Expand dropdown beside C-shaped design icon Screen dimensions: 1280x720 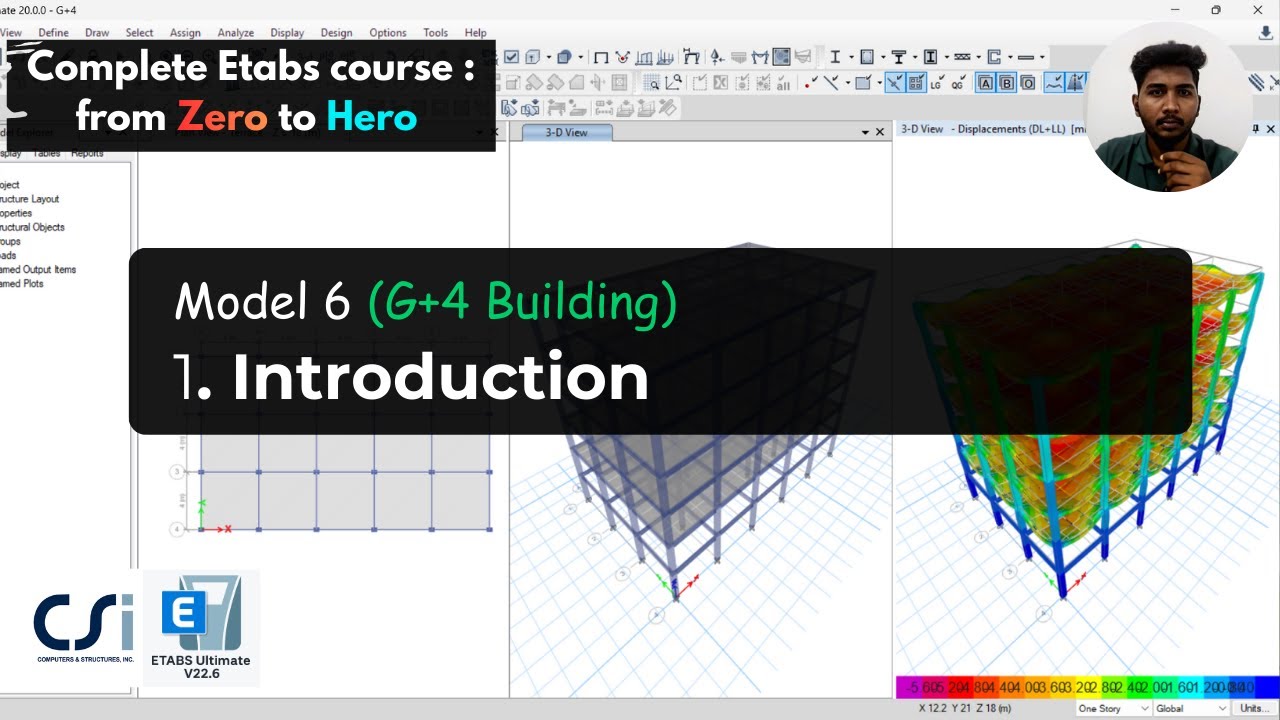1009,57
